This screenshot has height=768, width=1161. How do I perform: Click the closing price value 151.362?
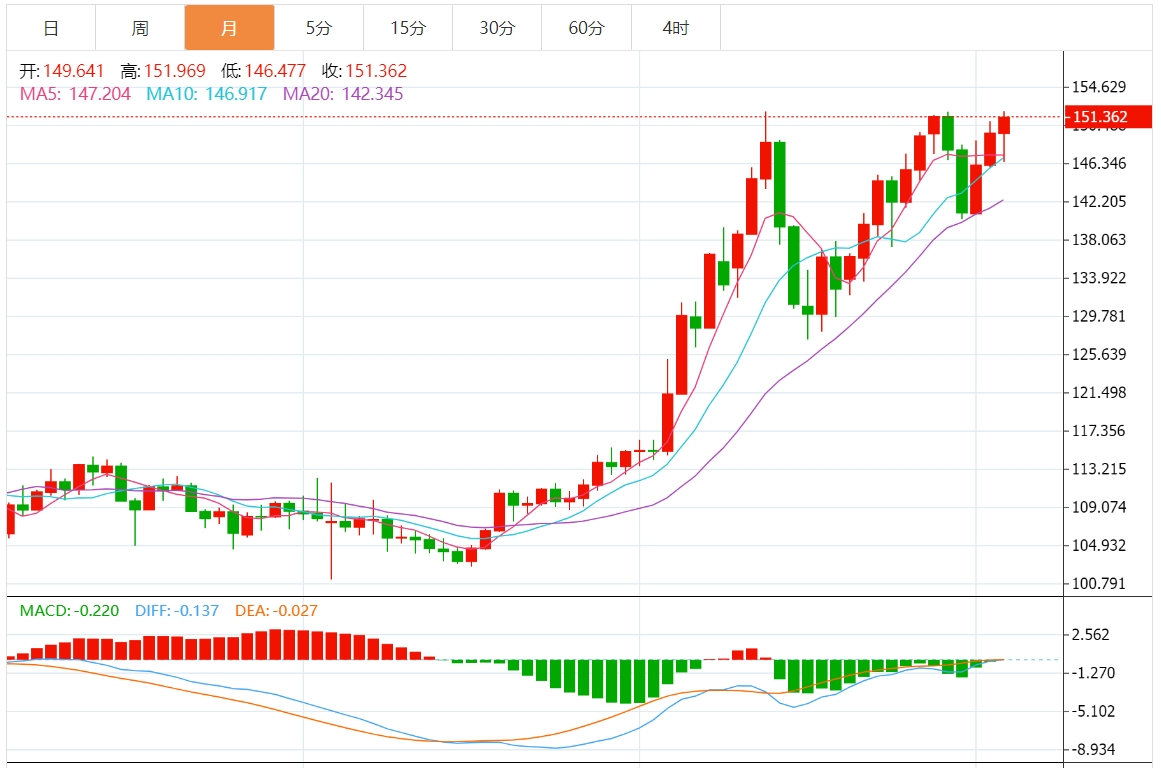[x=376, y=71]
